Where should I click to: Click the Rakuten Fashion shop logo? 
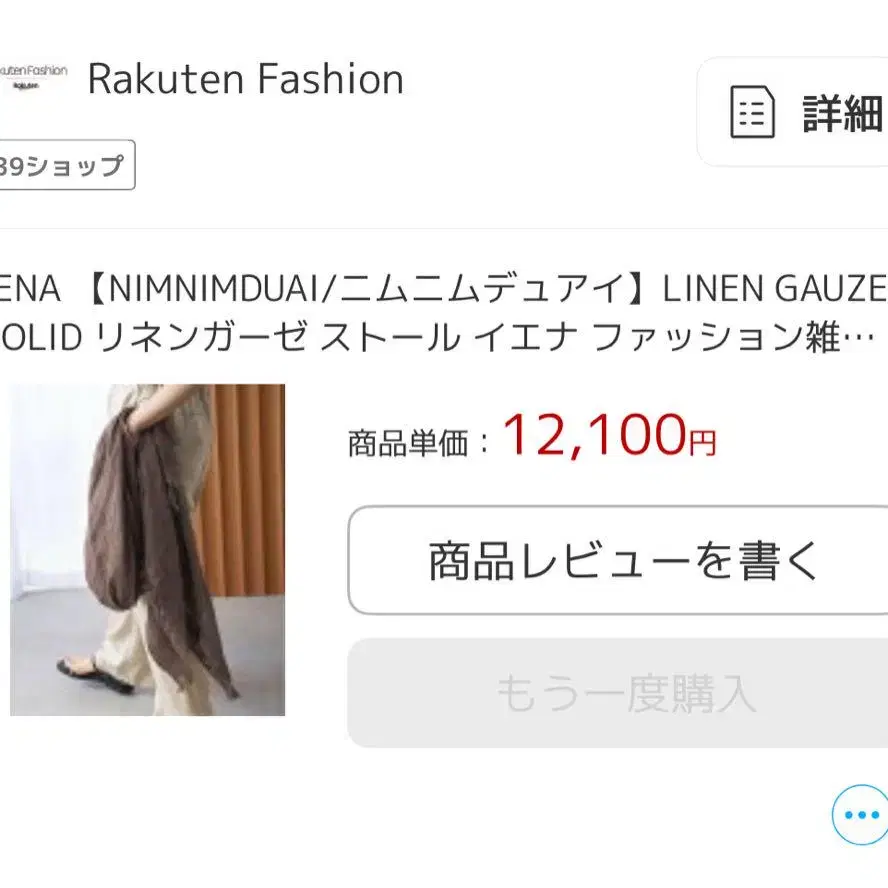pyautogui.click(x=33, y=78)
